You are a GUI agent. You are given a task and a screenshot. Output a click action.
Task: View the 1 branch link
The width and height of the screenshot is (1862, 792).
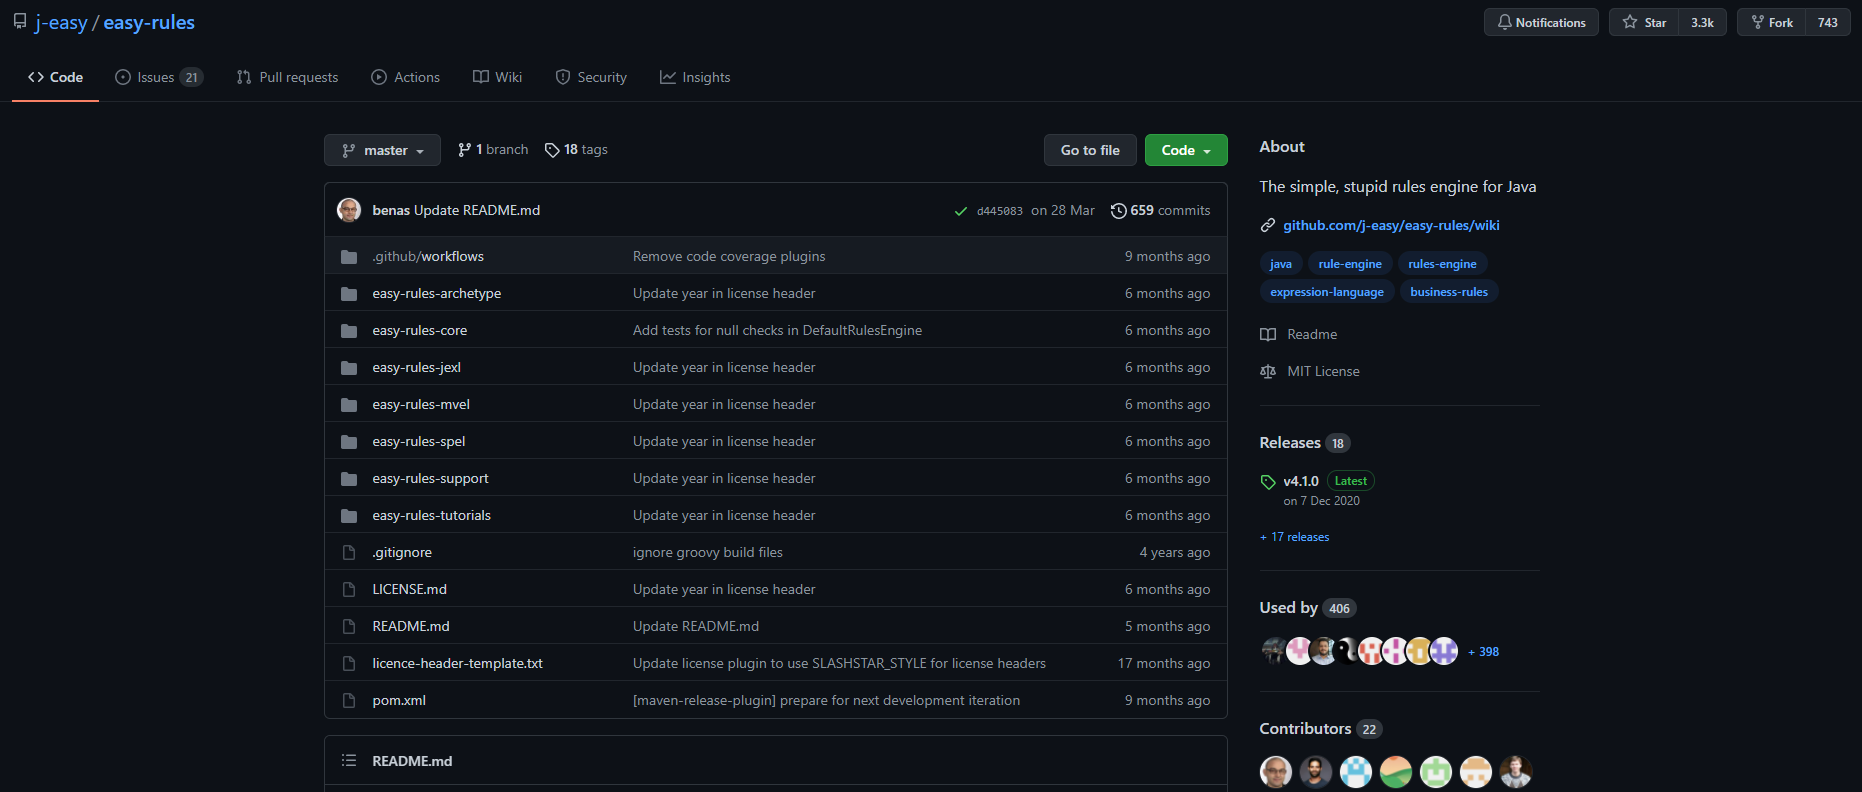point(493,150)
